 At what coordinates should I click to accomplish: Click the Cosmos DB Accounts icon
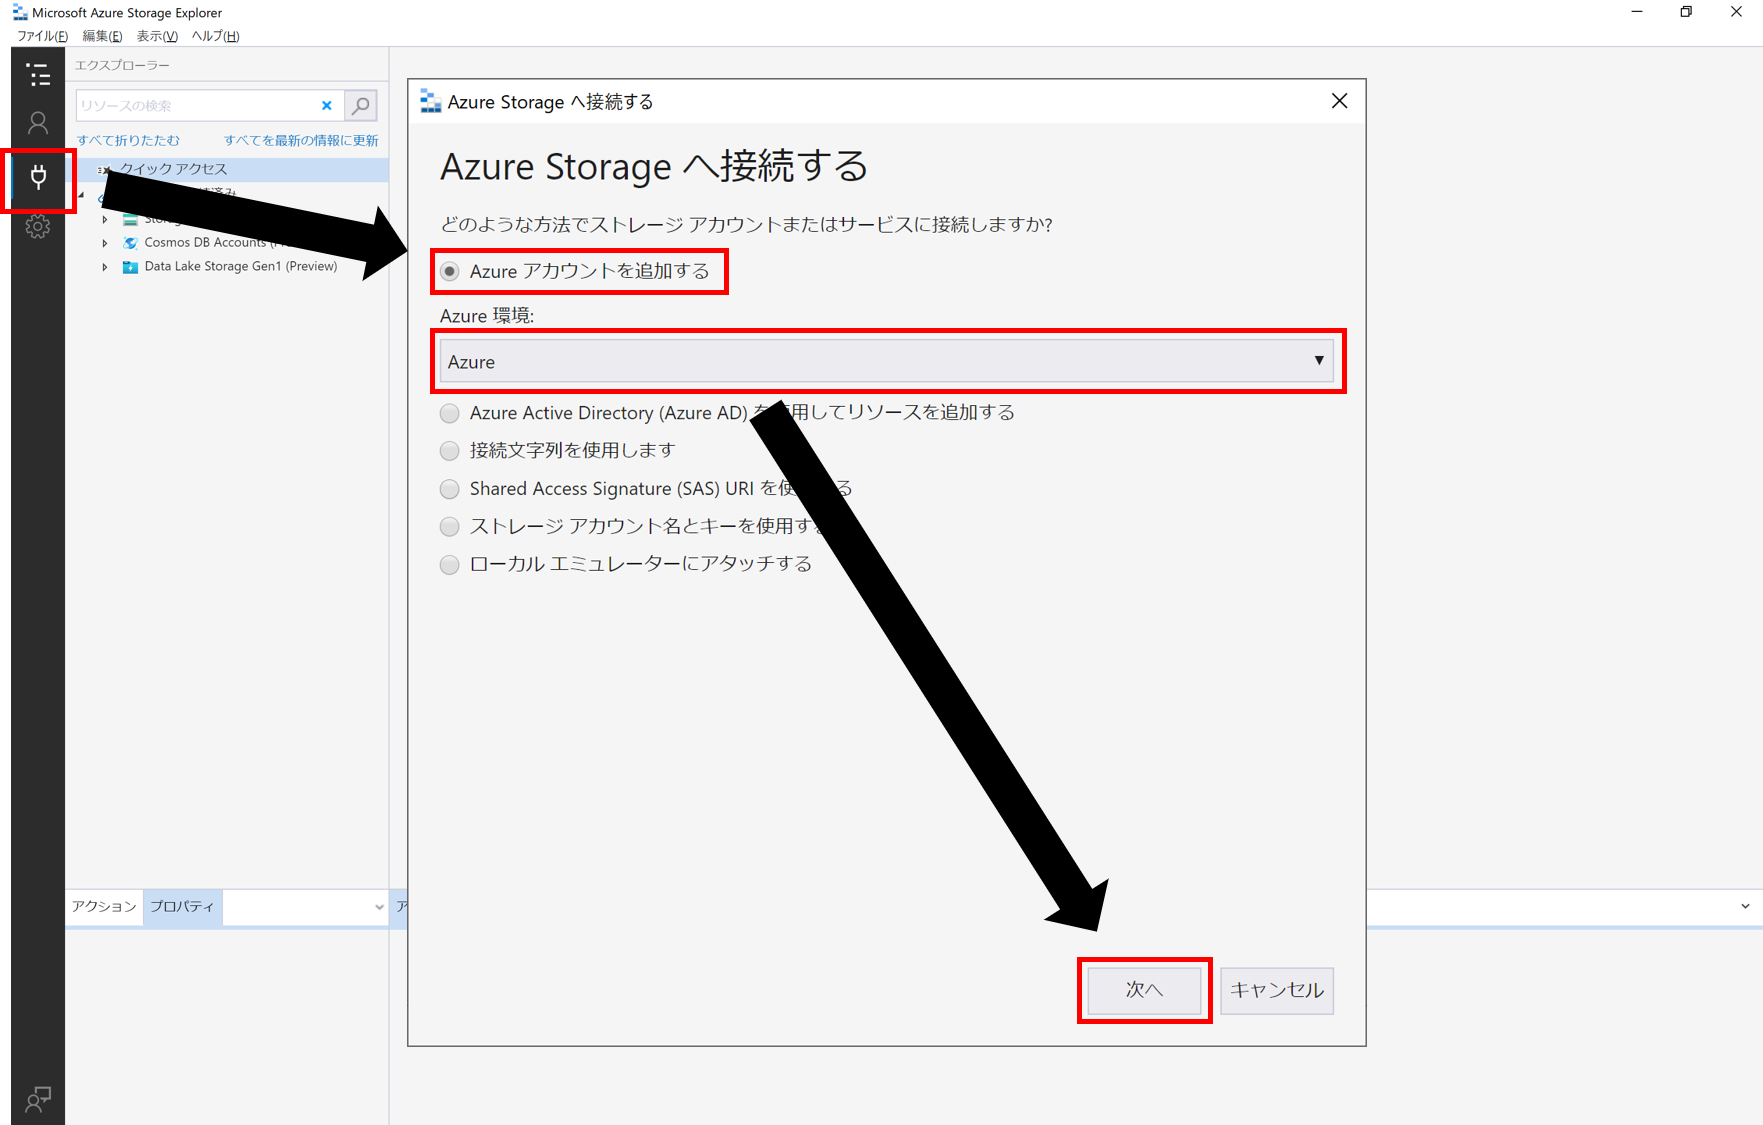(x=130, y=243)
